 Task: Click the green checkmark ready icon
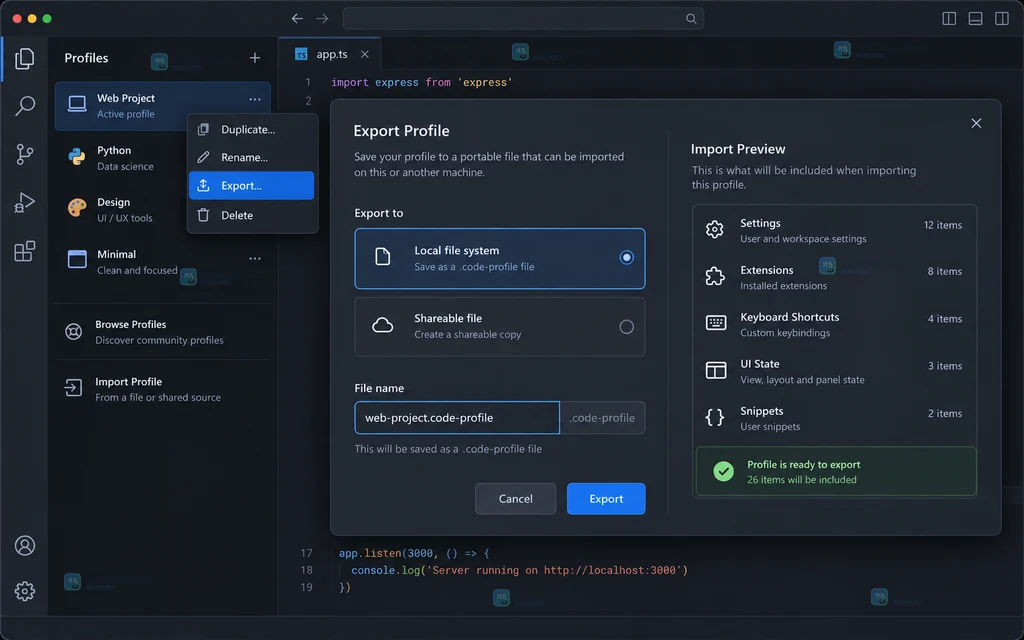[x=724, y=471]
